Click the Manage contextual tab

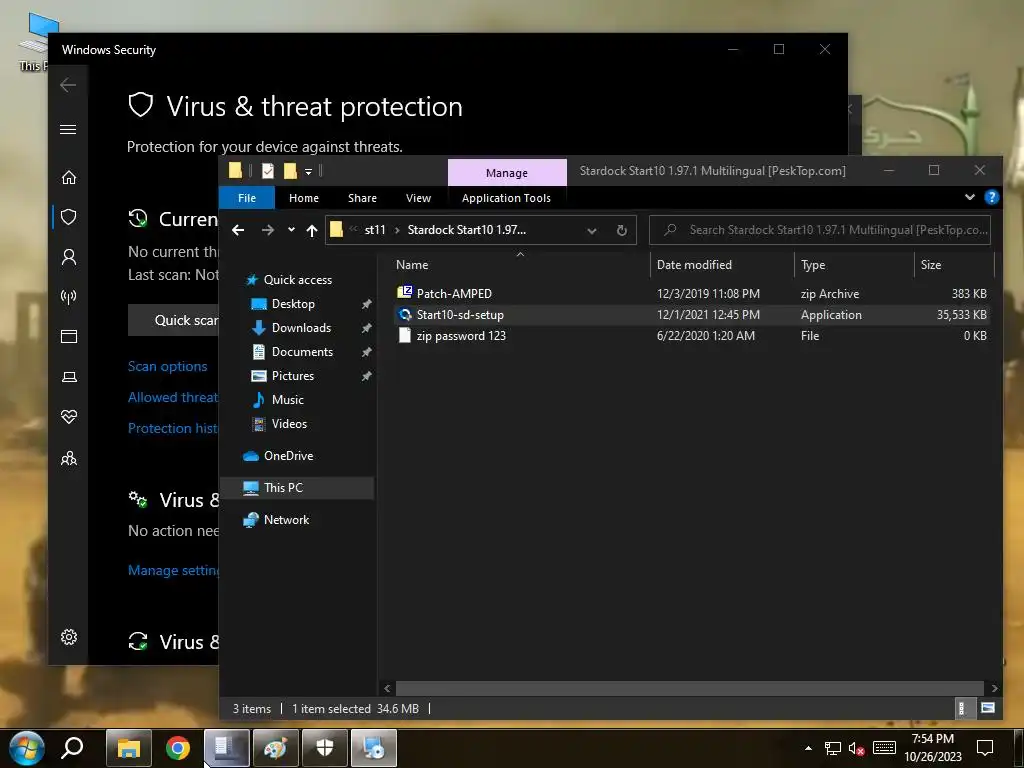pos(507,173)
